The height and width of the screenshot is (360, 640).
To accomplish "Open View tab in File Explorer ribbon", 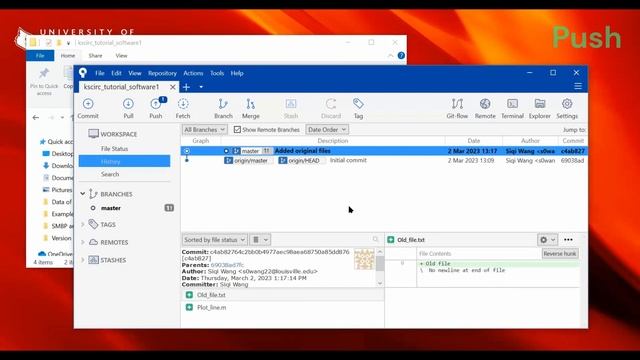I will pyautogui.click(x=121, y=56).
